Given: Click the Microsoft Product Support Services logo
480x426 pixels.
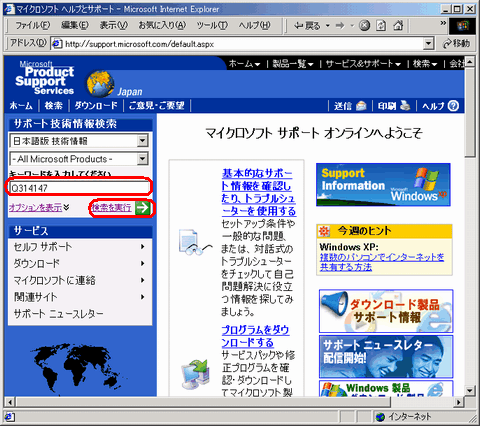Looking at the screenshot, I should point(45,78).
